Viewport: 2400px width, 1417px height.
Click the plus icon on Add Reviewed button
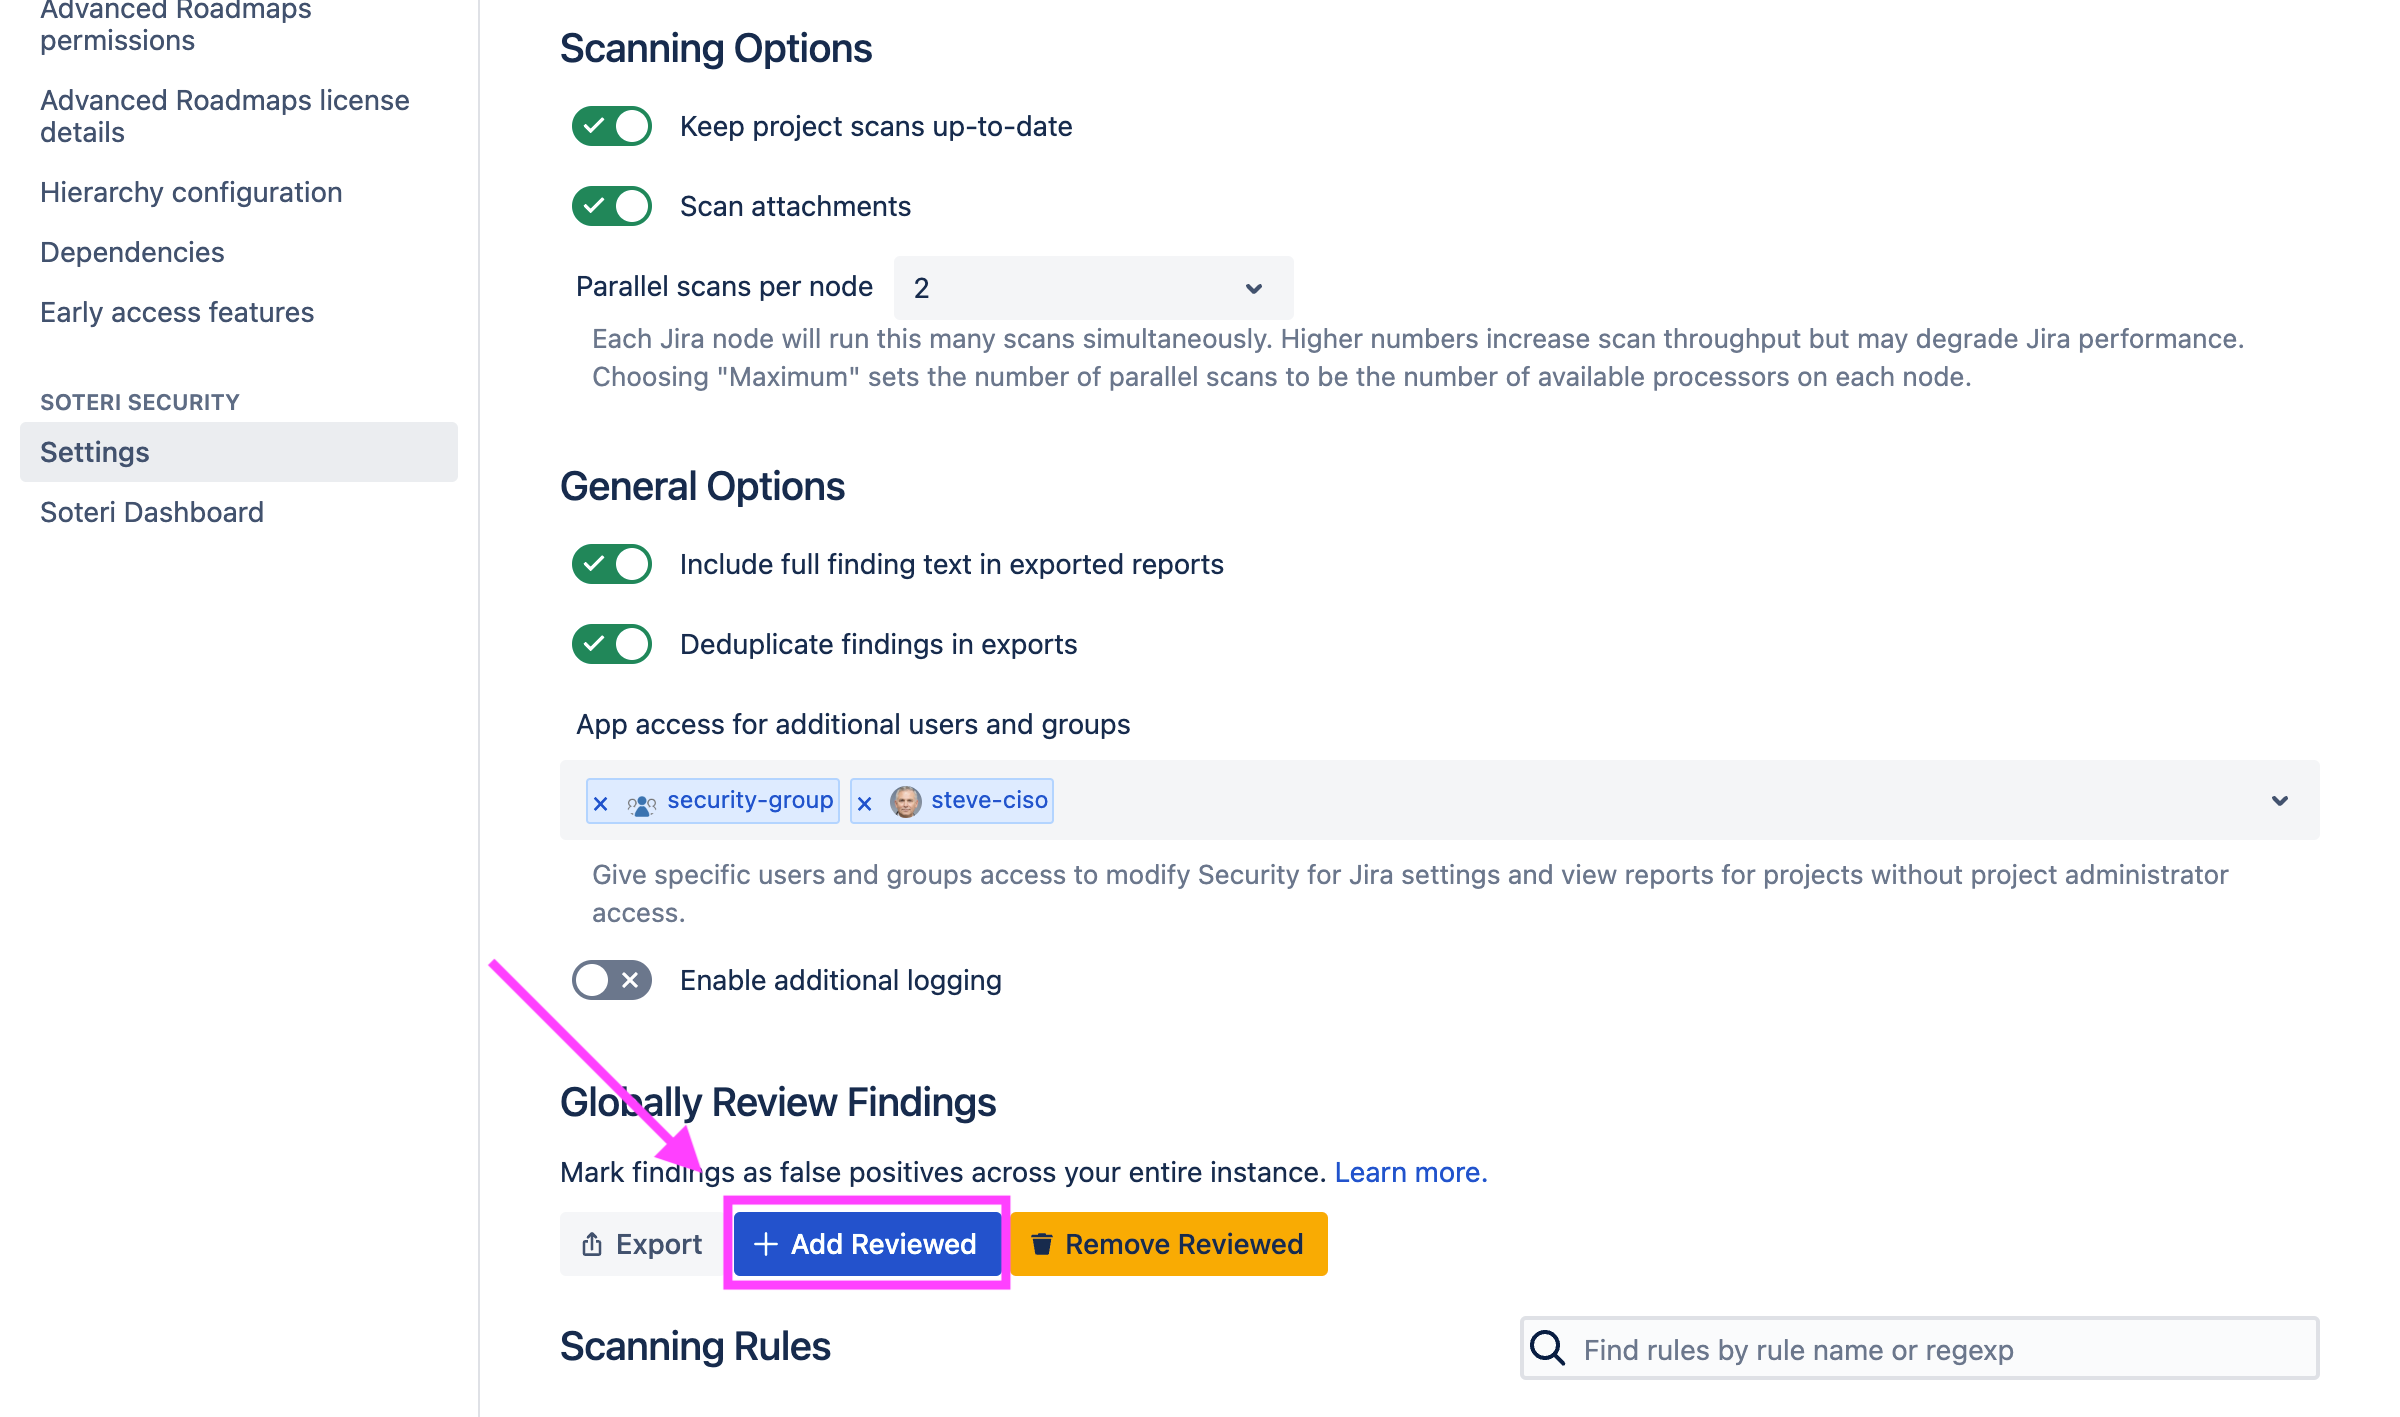click(x=766, y=1243)
